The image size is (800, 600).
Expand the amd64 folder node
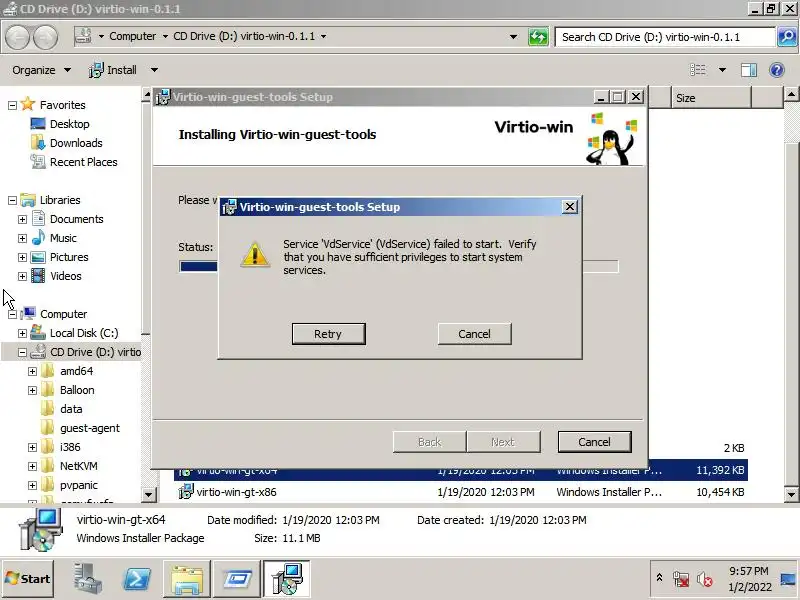[x=32, y=371]
